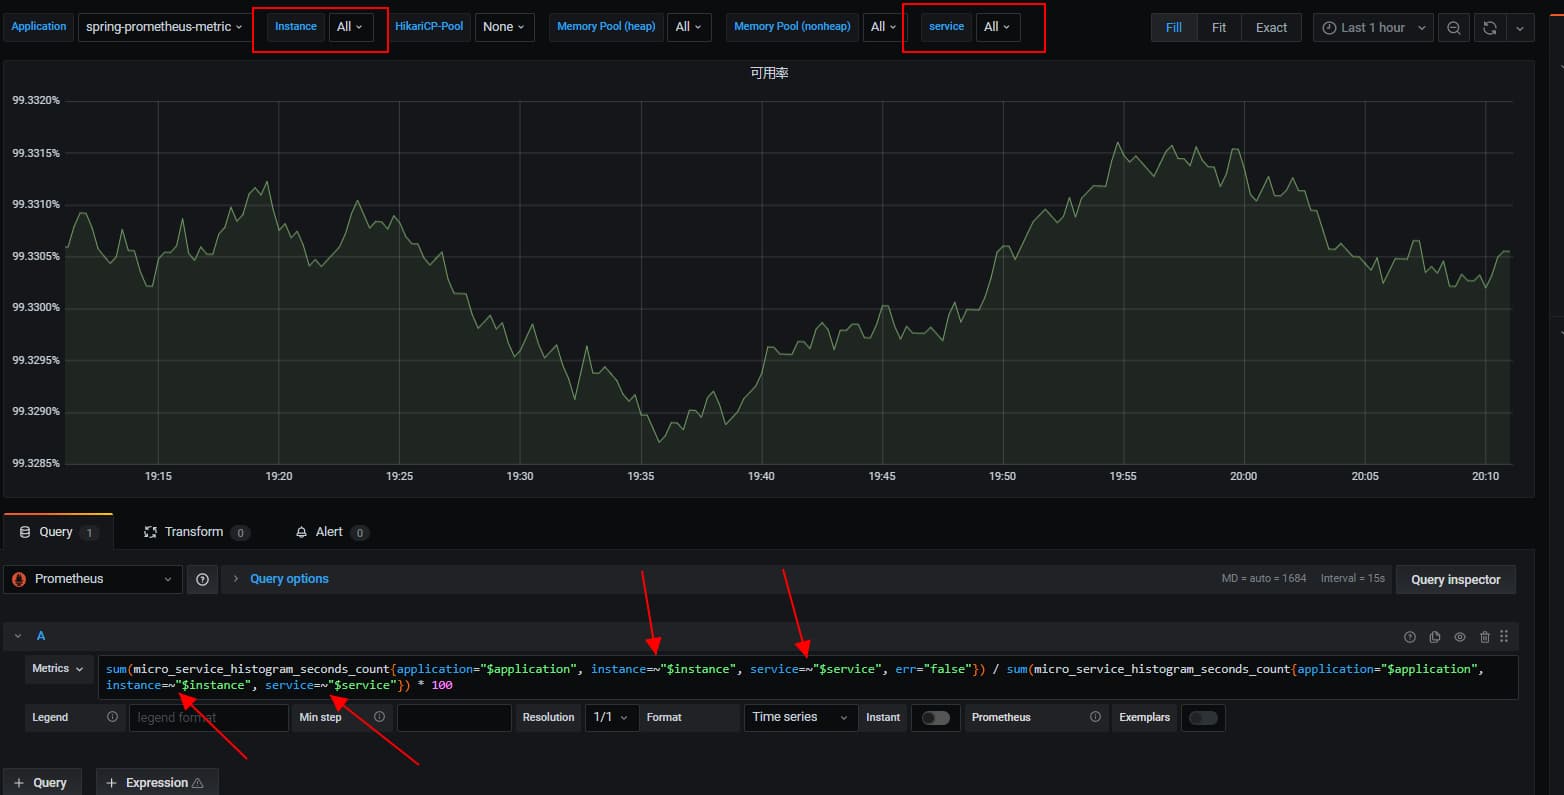
Task: Click the Query inspector button
Action: [1455, 580]
